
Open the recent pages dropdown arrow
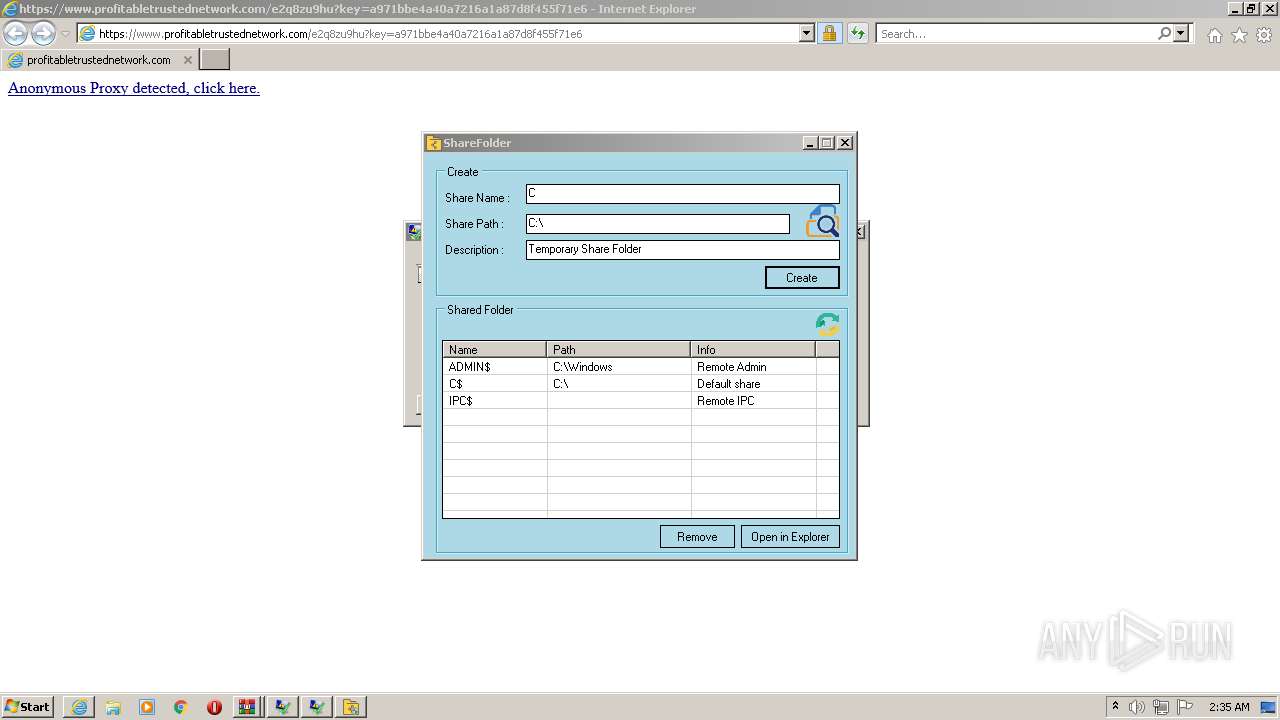66,34
